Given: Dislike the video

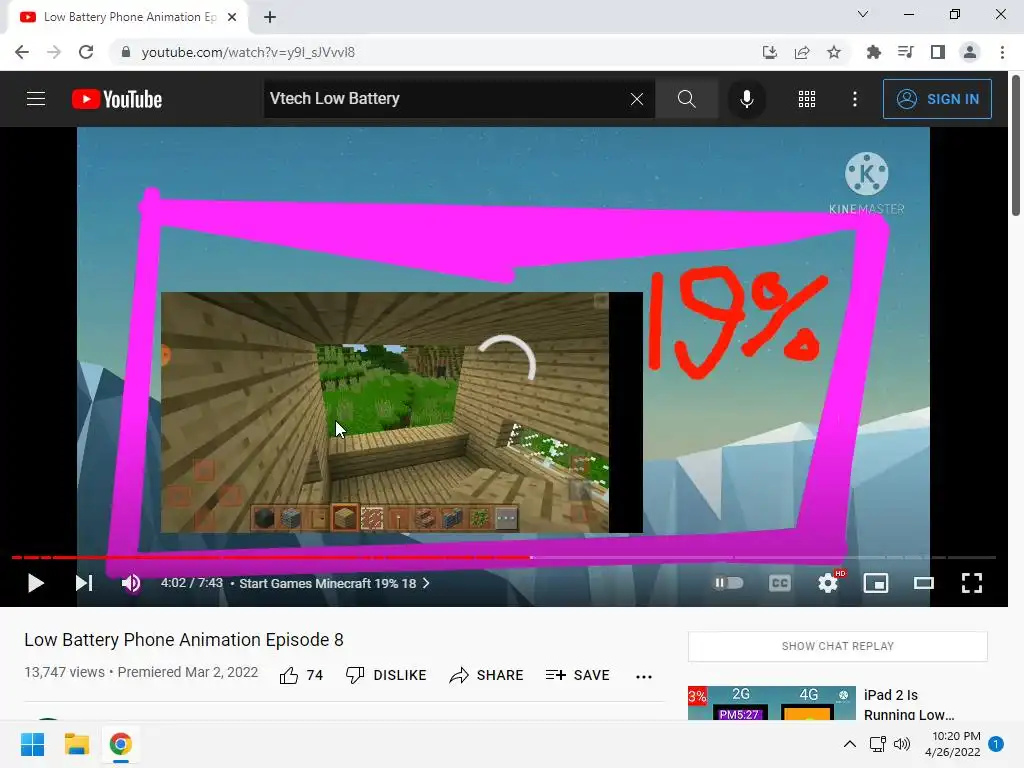Looking at the screenshot, I should 386,675.
